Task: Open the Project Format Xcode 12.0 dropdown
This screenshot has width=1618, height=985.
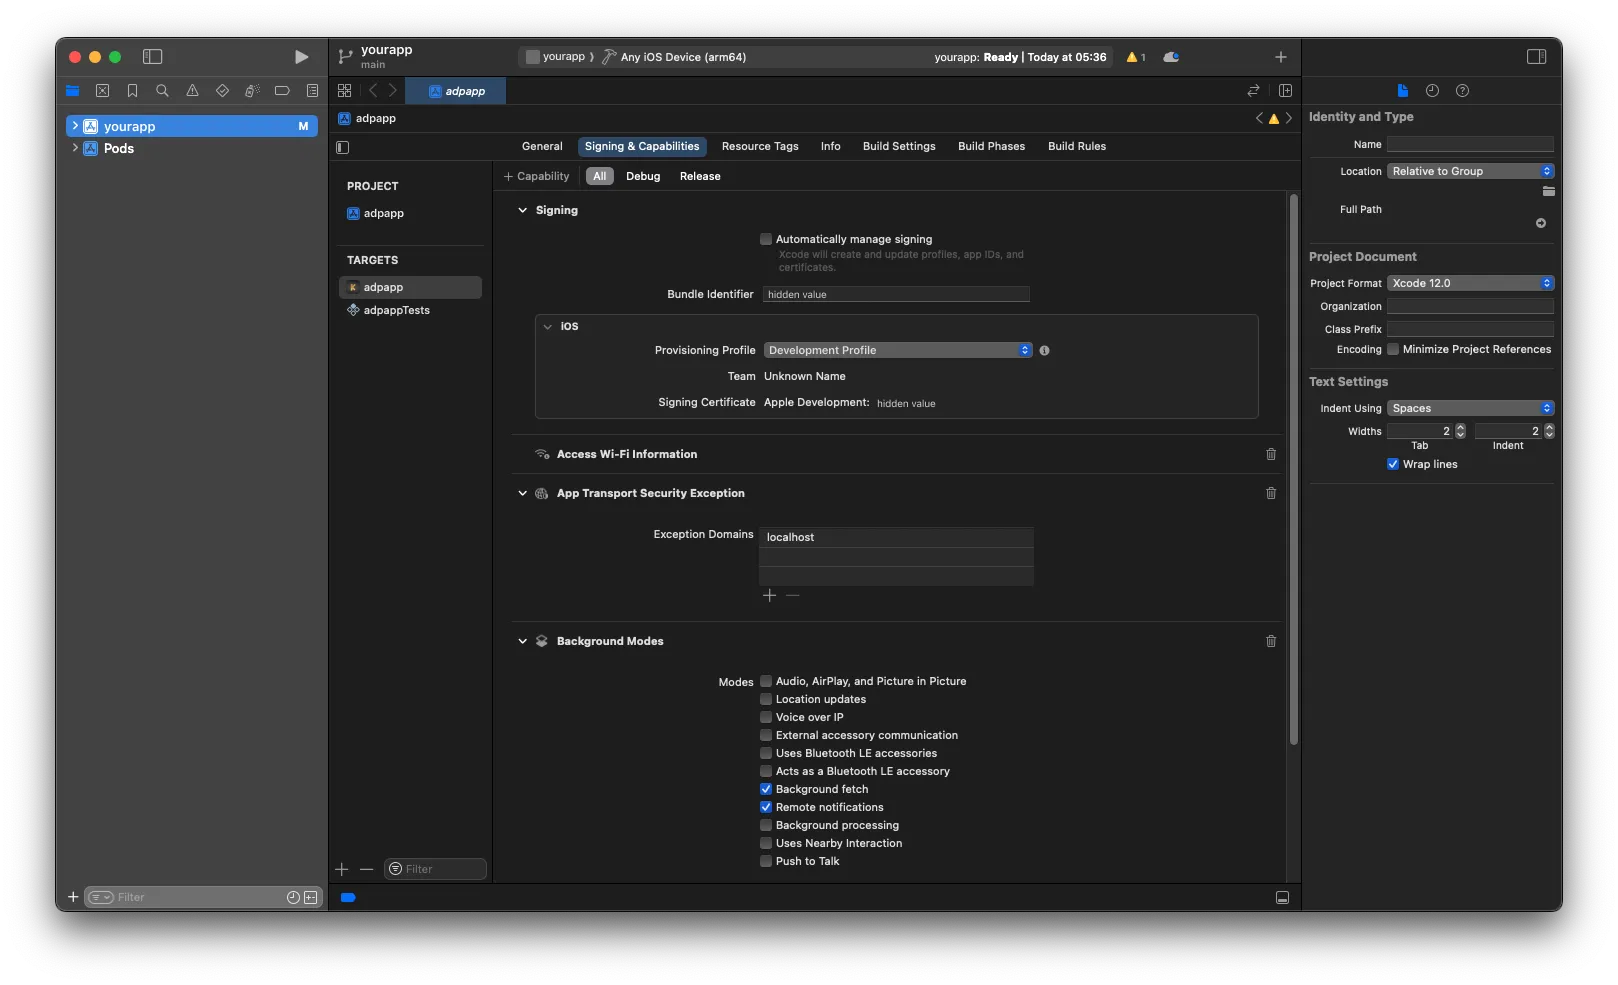Action: pyautogui.click(x=1470, y=283)
